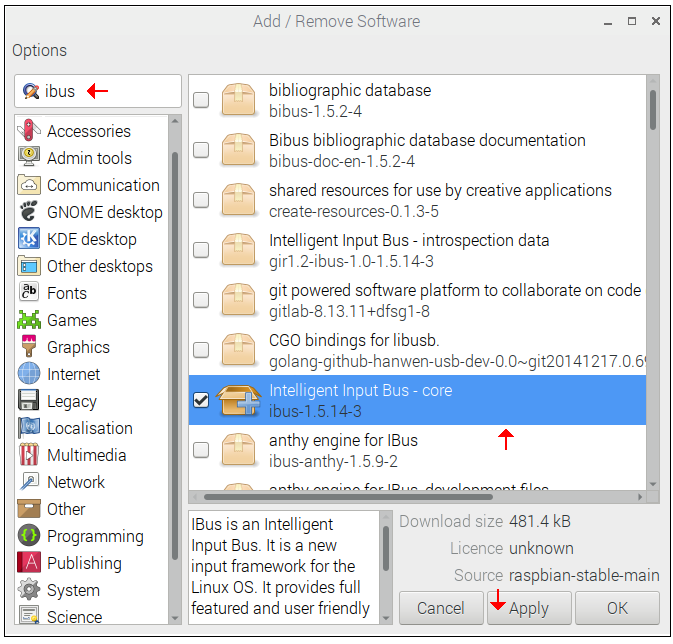The height and width of the screenshot is (644, 673).
Task: Click the category list vertical scrollbar
Action: 175,355
